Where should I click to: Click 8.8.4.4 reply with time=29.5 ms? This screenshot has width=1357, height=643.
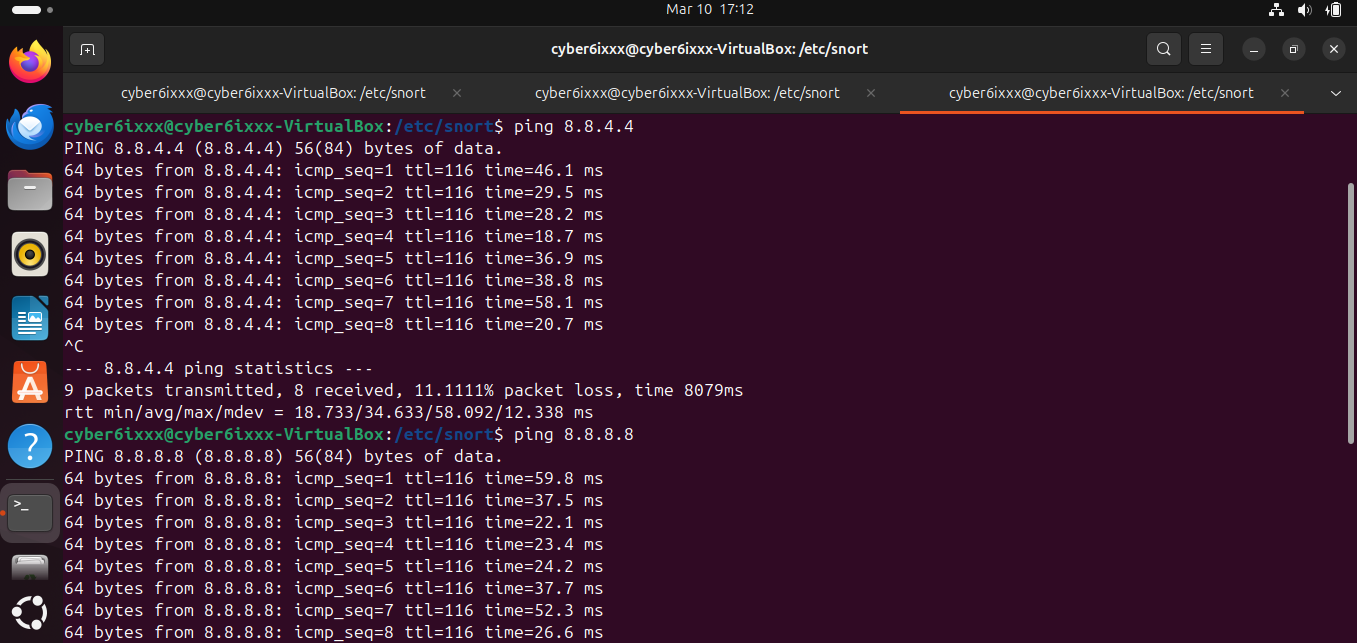pos(333,193)
